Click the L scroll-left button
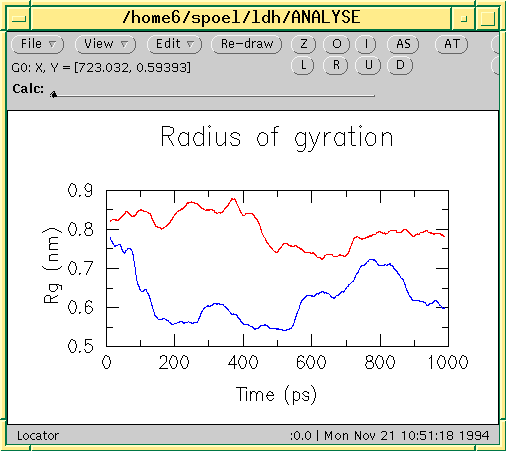This screenshot has width=506, height=451. (x=303, y=65)
